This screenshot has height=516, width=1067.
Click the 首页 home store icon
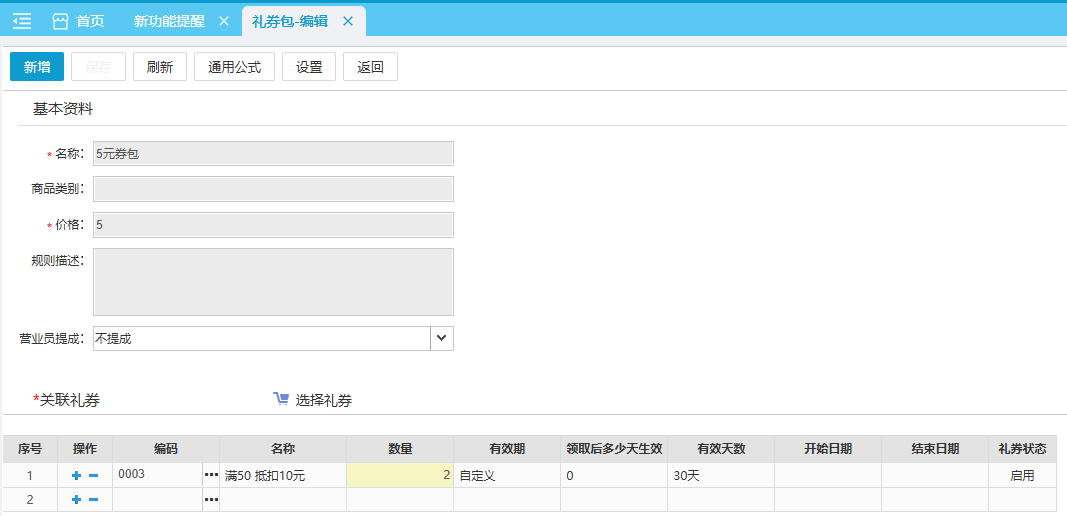[x=61, y=21]
